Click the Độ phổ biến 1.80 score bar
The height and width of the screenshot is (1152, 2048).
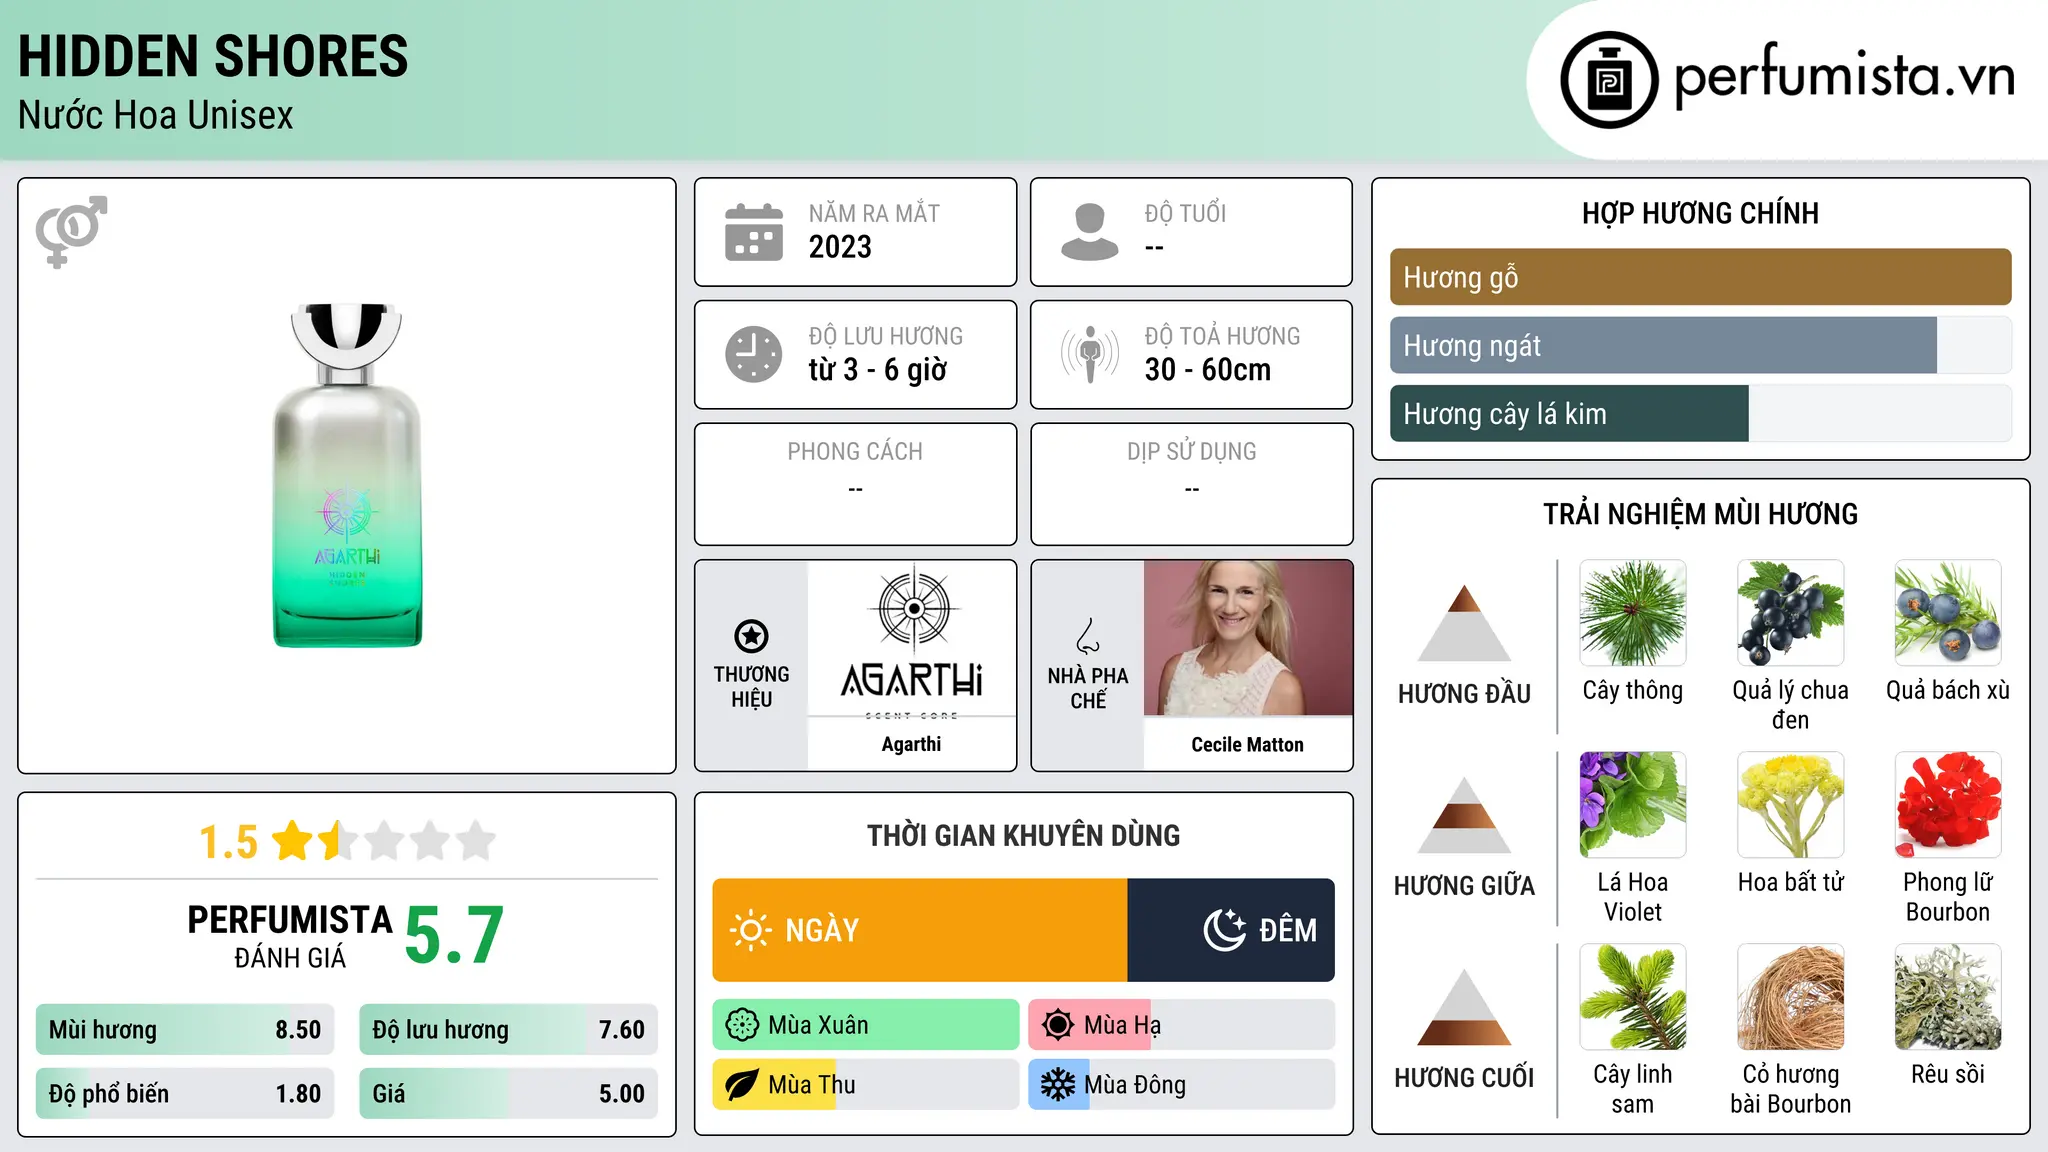pos(185,1094)
